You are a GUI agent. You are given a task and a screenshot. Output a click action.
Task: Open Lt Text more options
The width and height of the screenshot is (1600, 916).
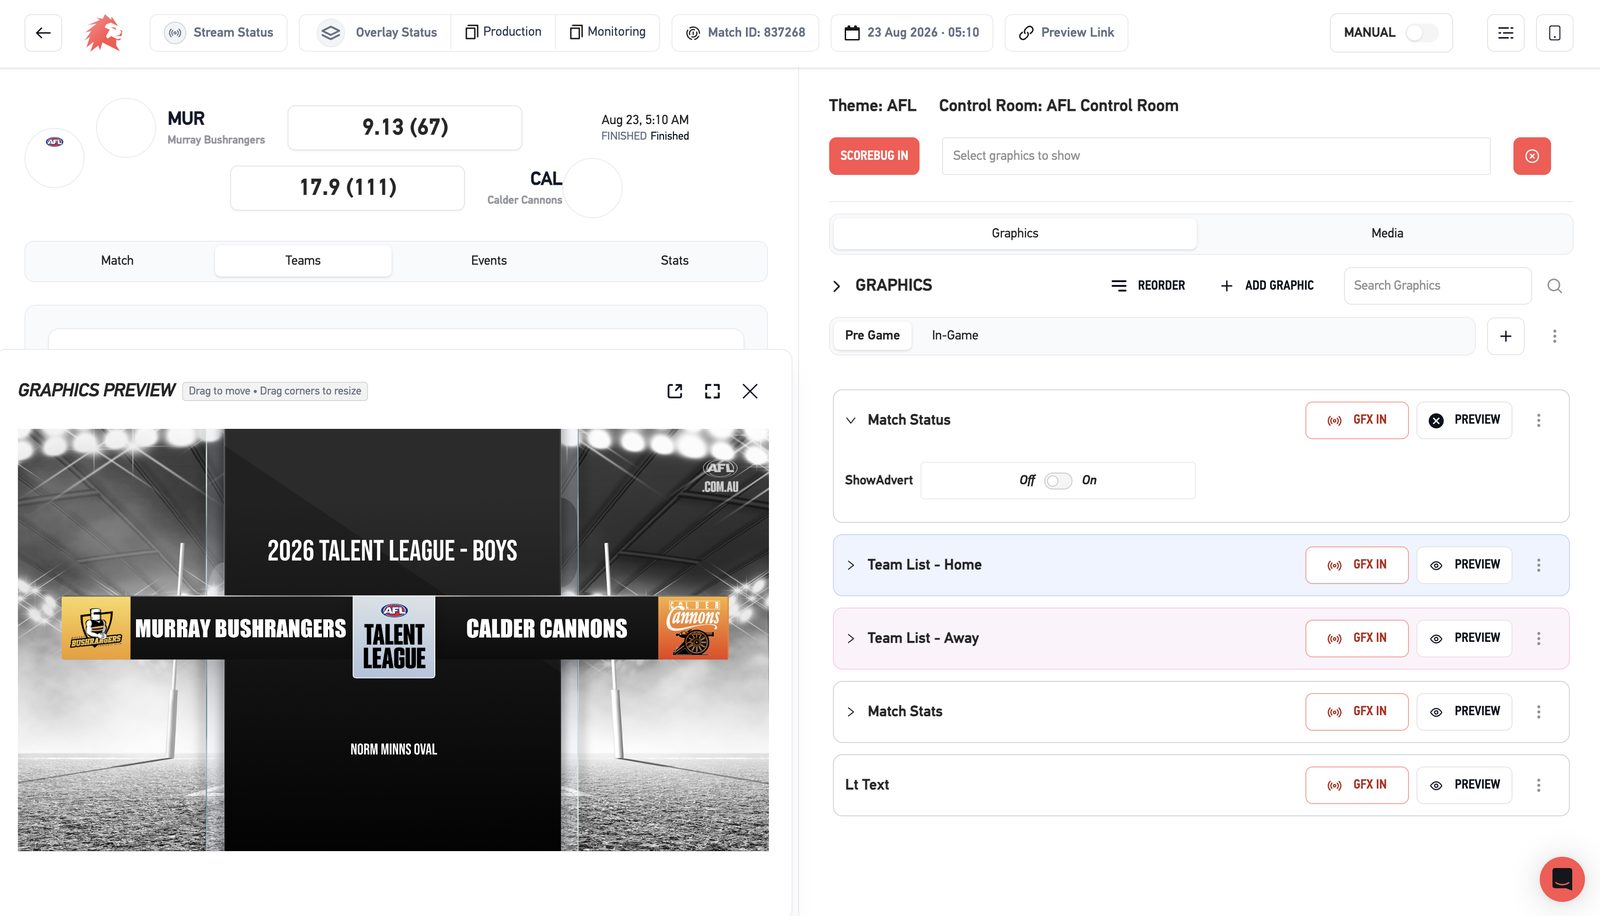coord(1539,786)
